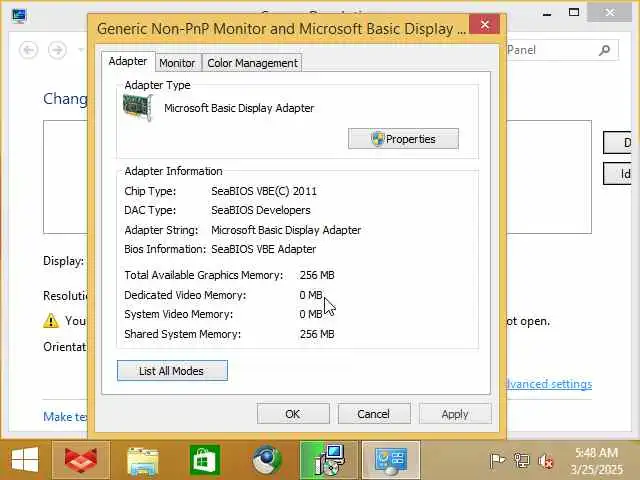The width and height of the screenshot is (640, 480).
Task: Click the Chip Type value SeaBIOS VBE(C) 2011
Action: click(264, 191)
